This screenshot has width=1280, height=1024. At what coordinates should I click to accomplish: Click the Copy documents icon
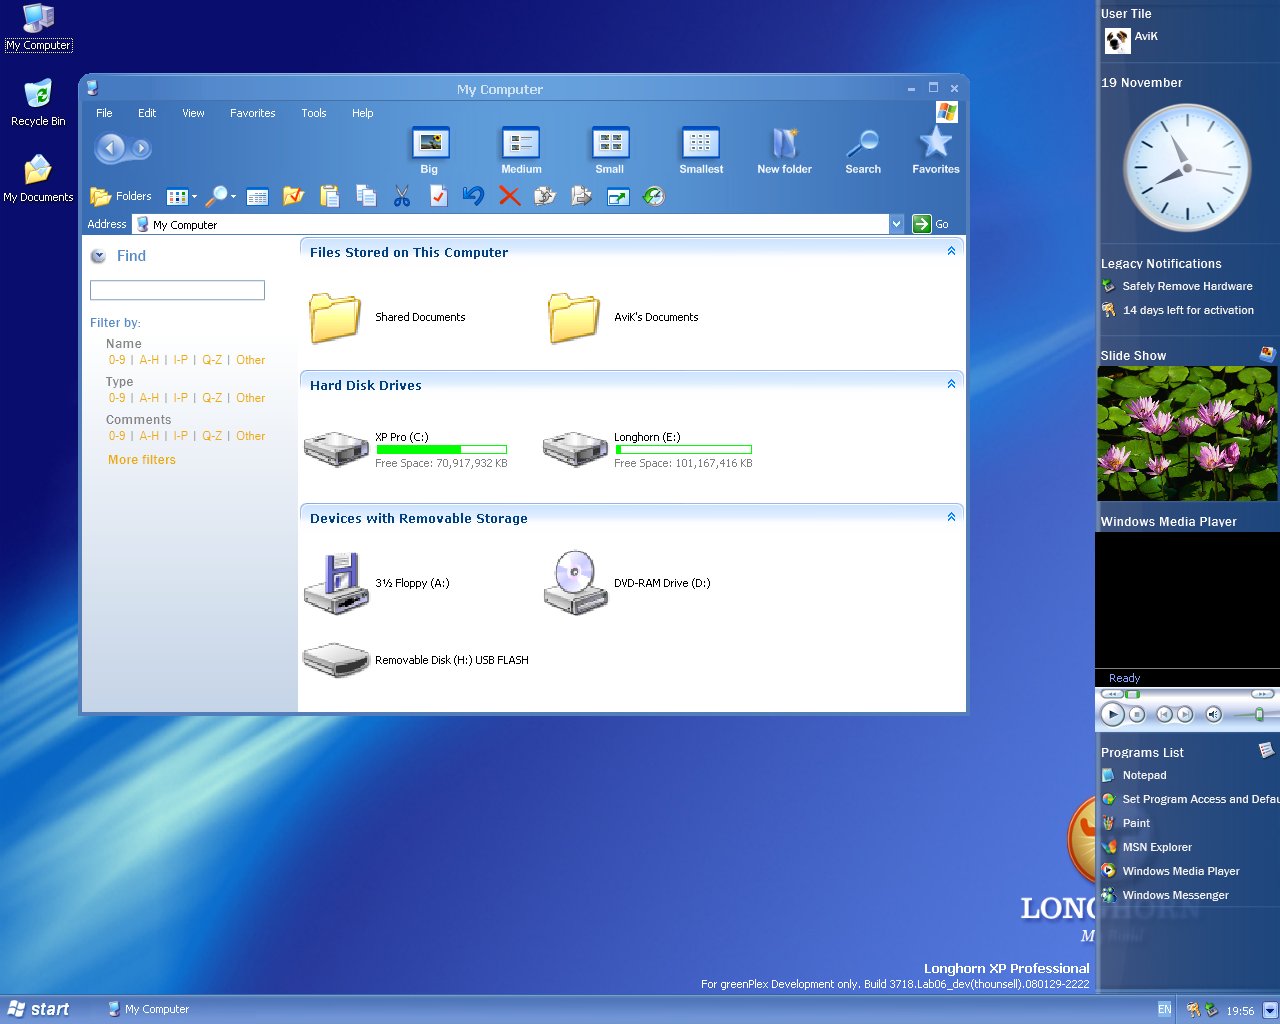(366, 196)
